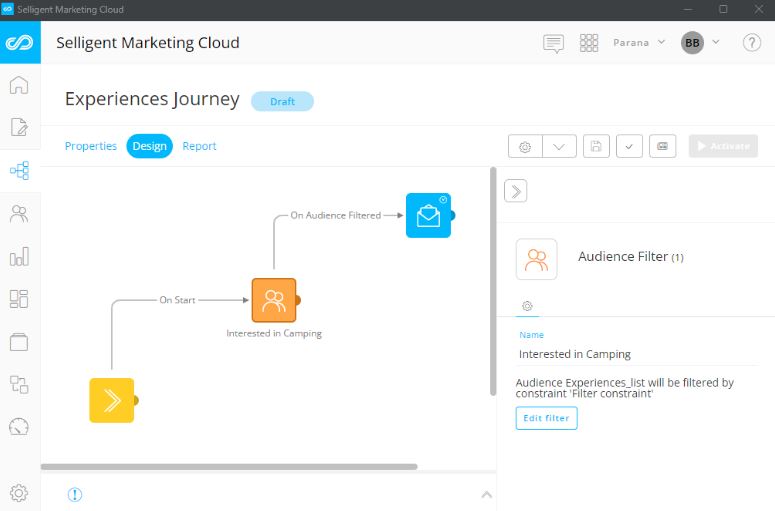Switch to the Properties tab
The width and height of the screenshot is (775, 511).
pyautogui.click(x=90, y=146)
